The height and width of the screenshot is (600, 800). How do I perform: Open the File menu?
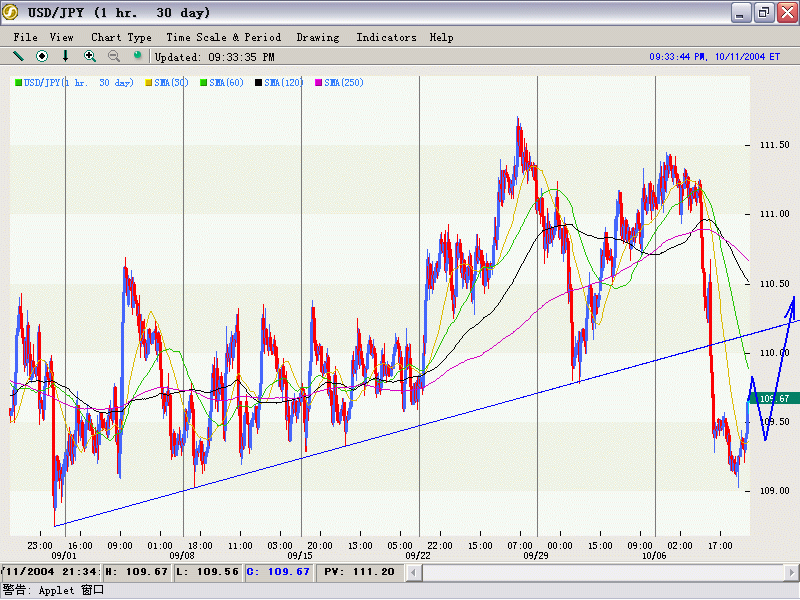point(25,37)
